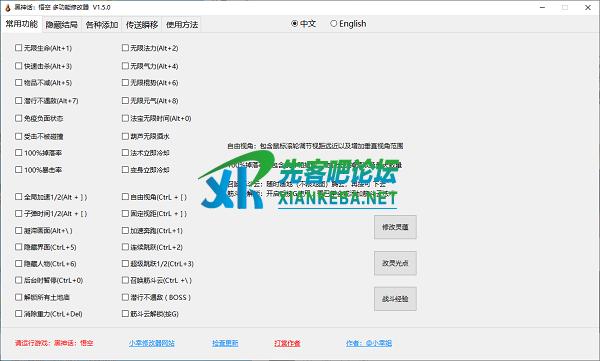Viewport: 600px width, 361px height.
Task: Open the 检查更新 link
Action: coord(225,343)
